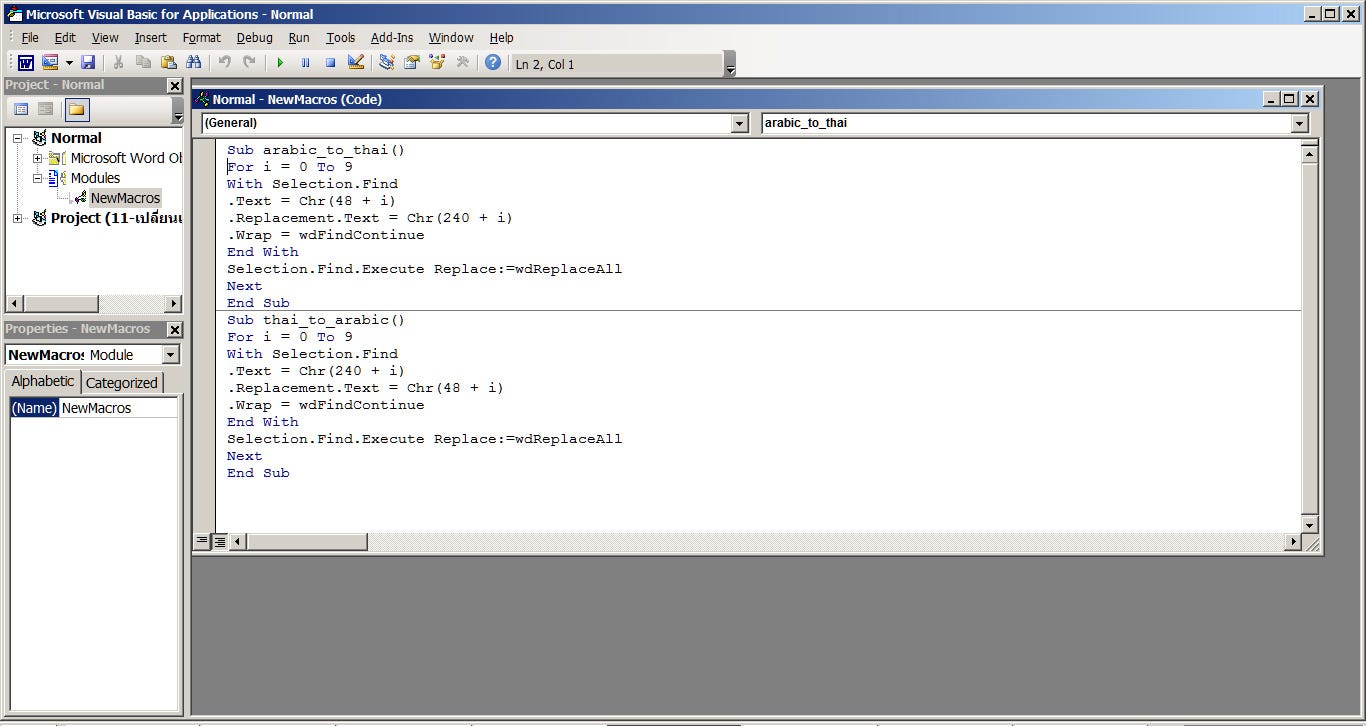Open Find with the binoculars icon
The image size is (1366, 726).
(x=193, y=63)
